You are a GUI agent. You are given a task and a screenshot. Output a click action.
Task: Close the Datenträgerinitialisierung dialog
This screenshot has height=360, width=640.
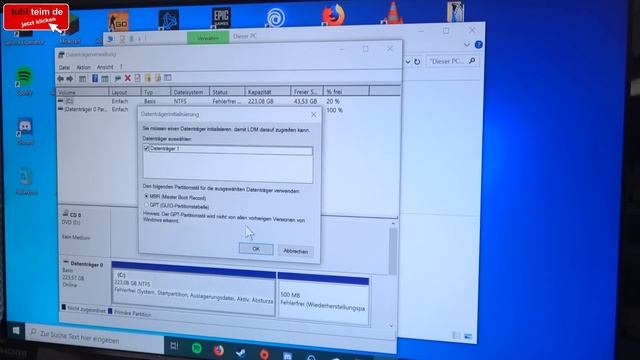click(x=313, y=115)
